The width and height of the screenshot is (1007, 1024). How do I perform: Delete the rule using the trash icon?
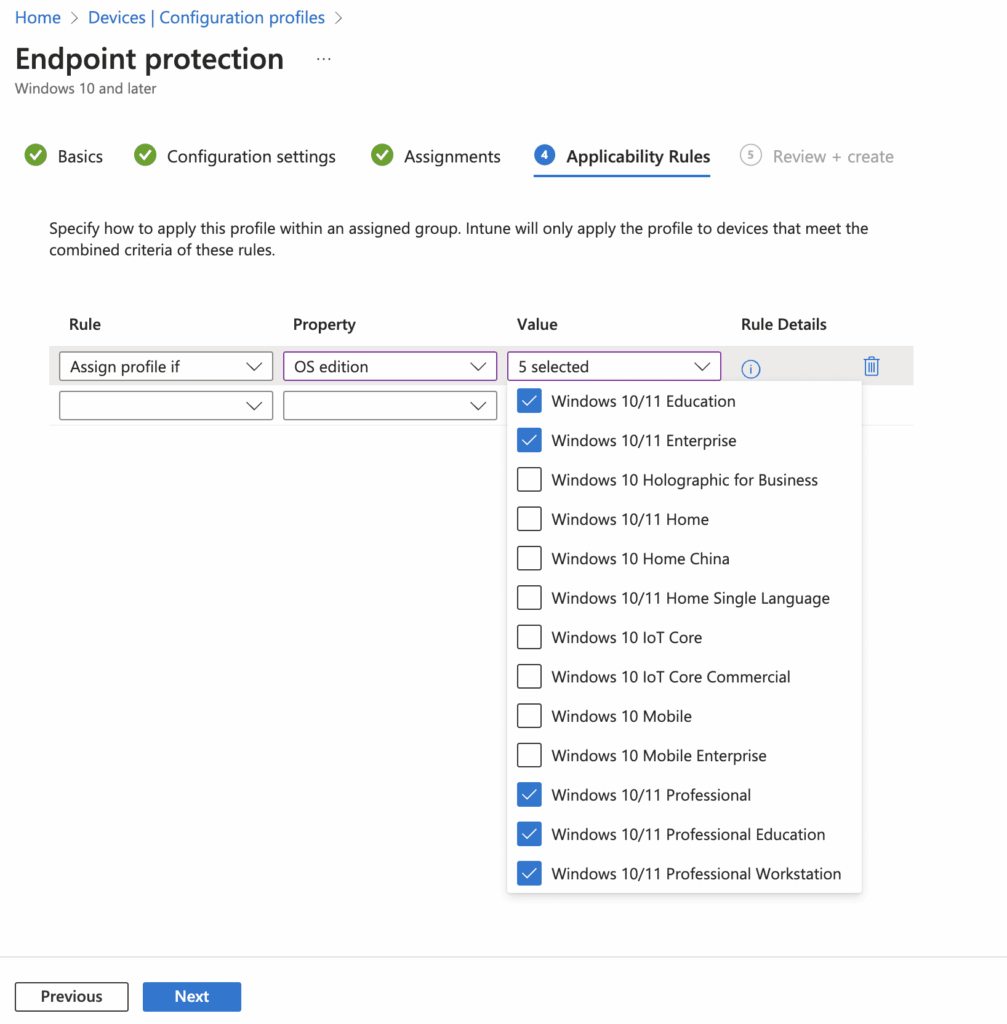pos(871,366)
